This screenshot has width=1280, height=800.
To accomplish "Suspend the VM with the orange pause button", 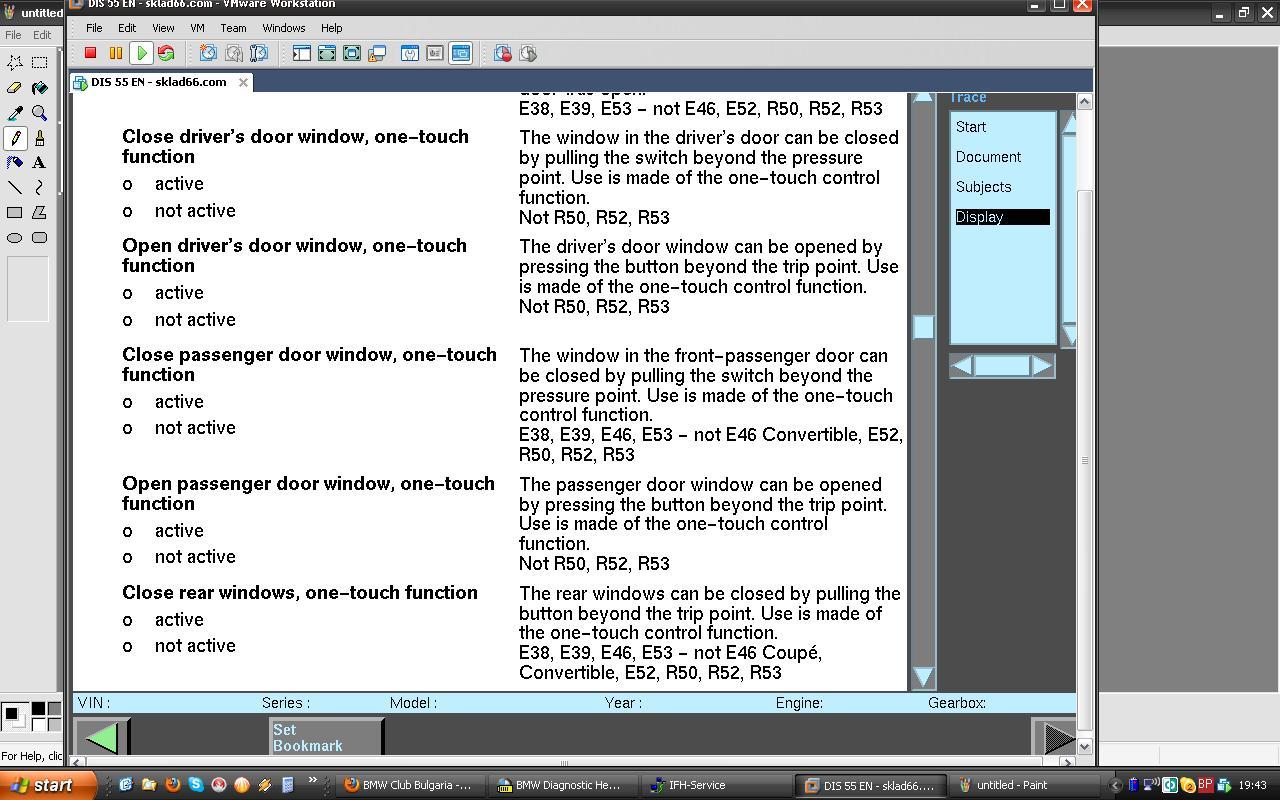I will pos(115,53).
